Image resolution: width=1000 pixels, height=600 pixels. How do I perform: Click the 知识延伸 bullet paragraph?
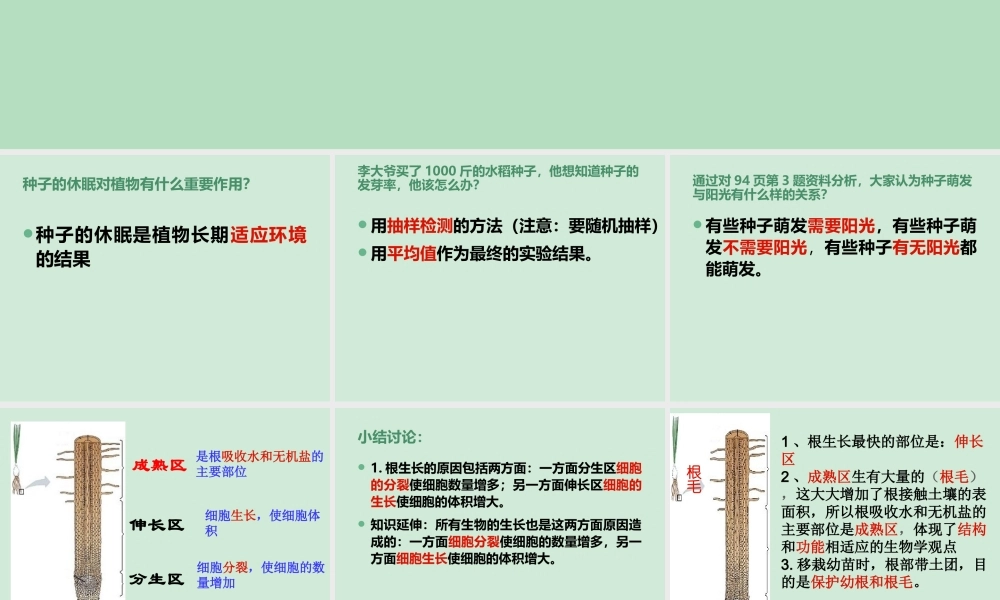pyautogui.click(x=506, y=542)
